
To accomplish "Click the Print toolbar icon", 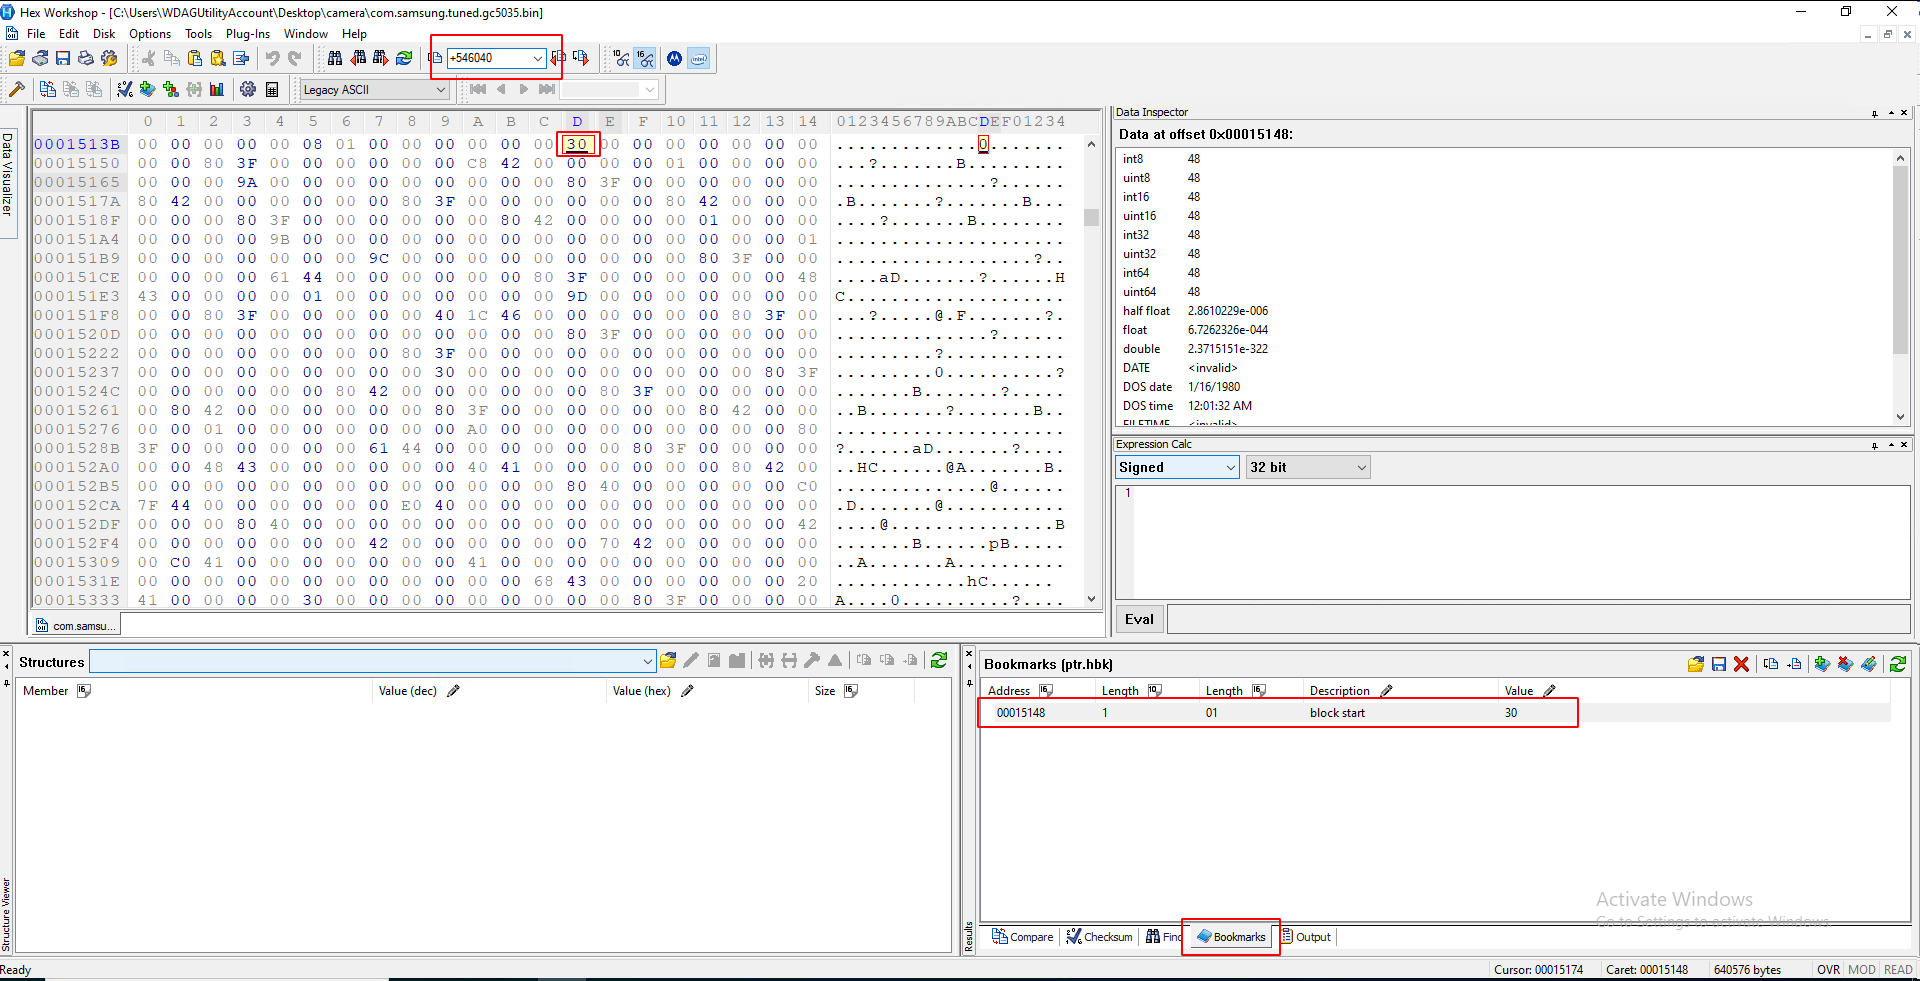I will tap(86, 58).
